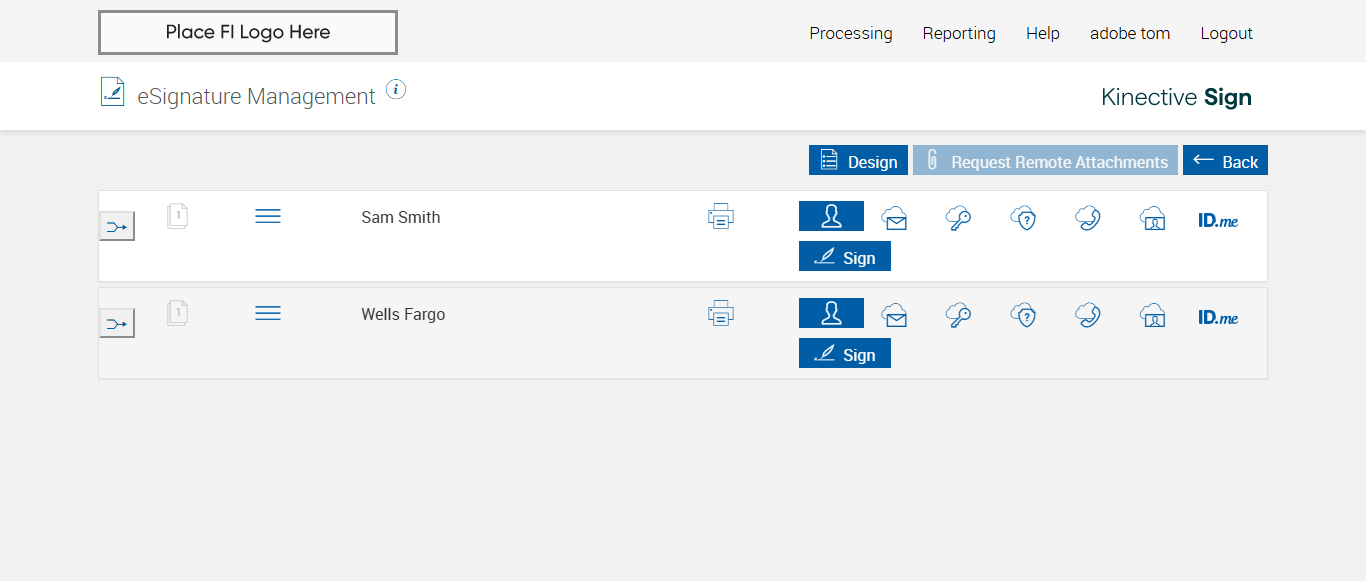Click the merge arrow button for Sam Smith

point(117,227)
